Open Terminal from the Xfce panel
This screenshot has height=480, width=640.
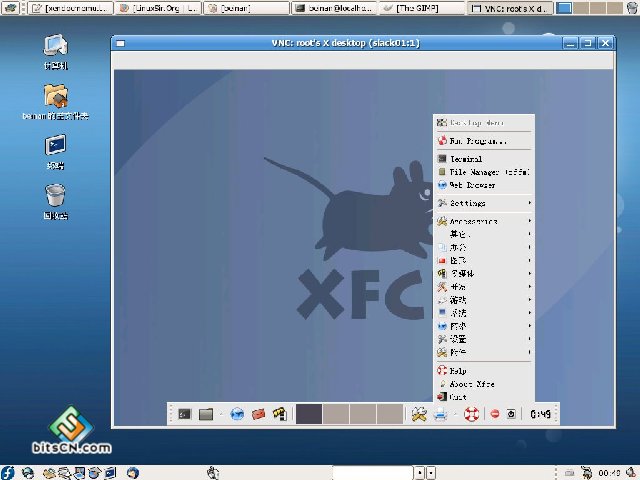tap(184, 414)
